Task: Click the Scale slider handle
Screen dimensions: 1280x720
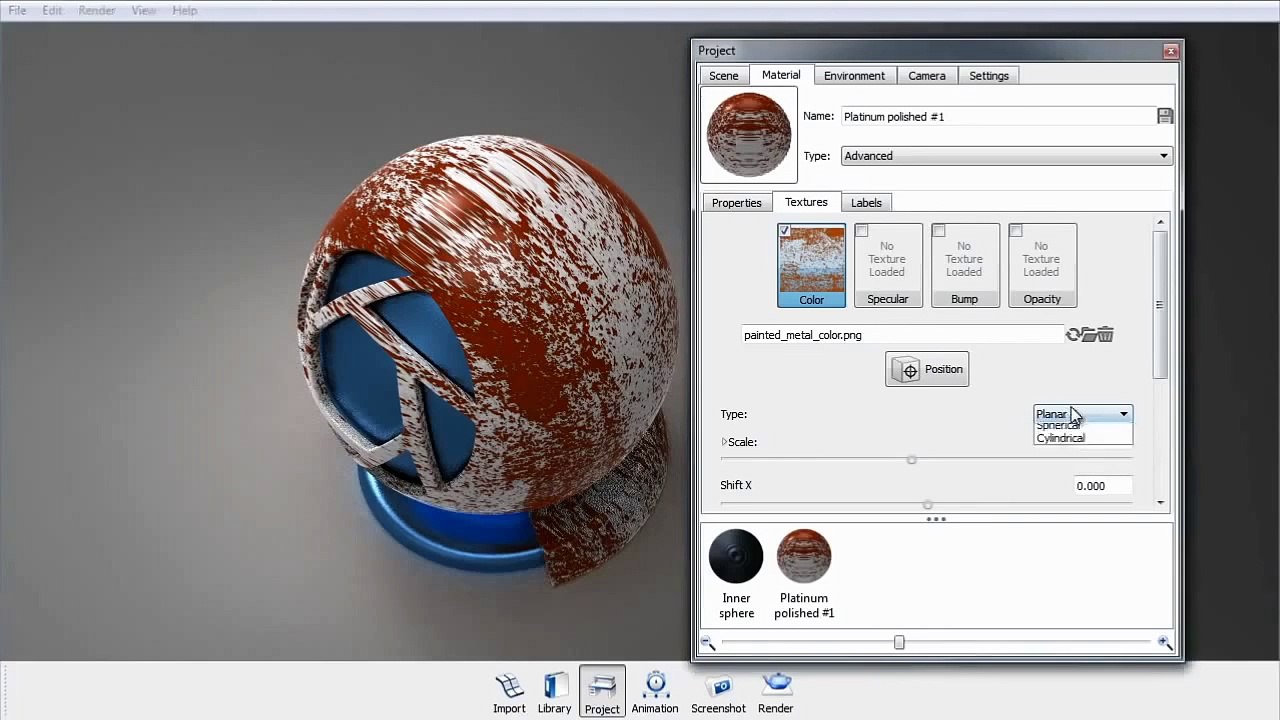Action: tap(911, 460)
